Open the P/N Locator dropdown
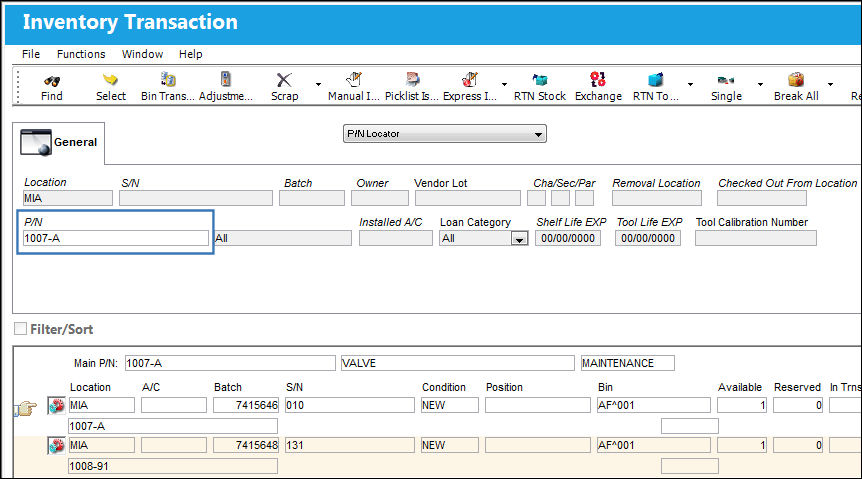The height and width of the screenshot is (479, 862). click(x=445, y=134)
